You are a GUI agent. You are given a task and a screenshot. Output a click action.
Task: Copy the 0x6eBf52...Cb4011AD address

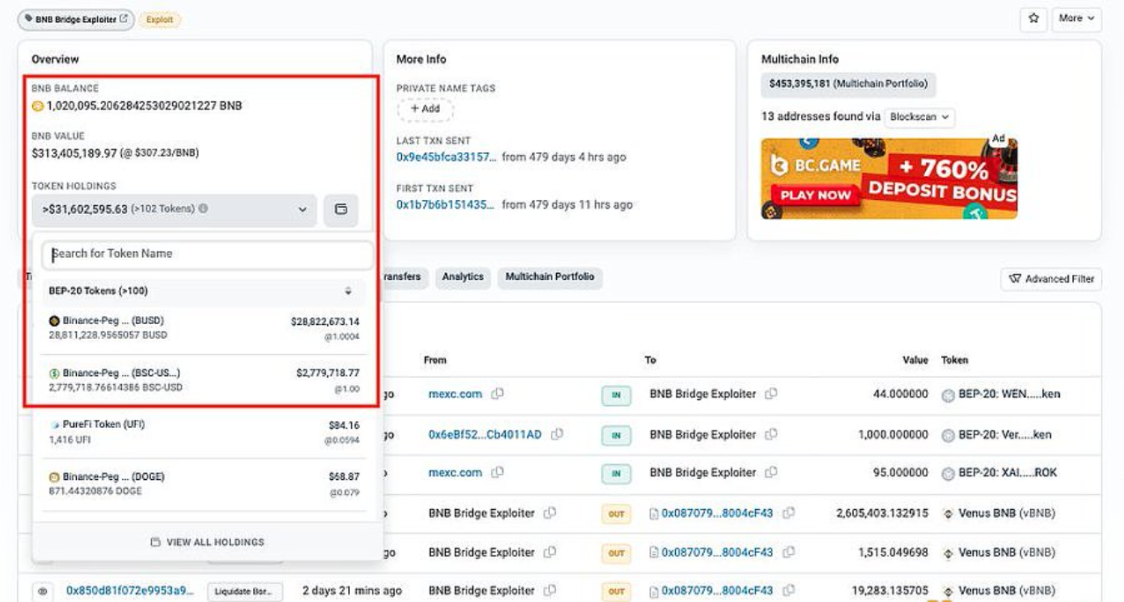tap(557, 435)
